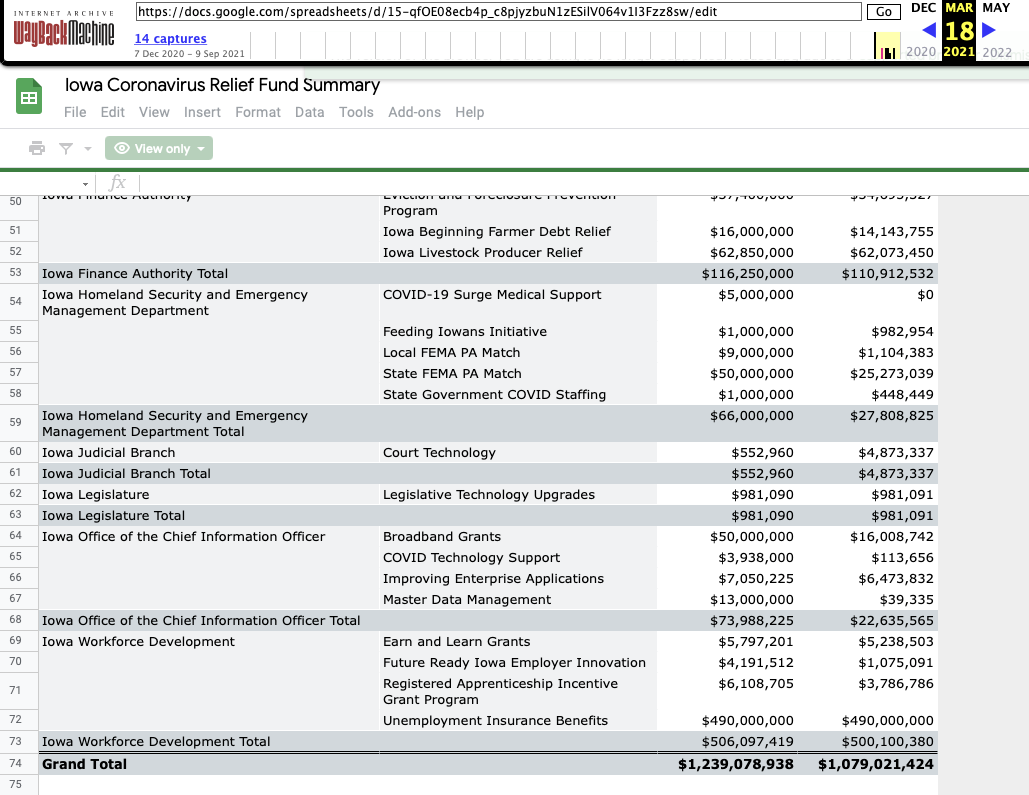Click the $506,097,419 cell
Screen dimensions: 1029x795
coord(728,741)
